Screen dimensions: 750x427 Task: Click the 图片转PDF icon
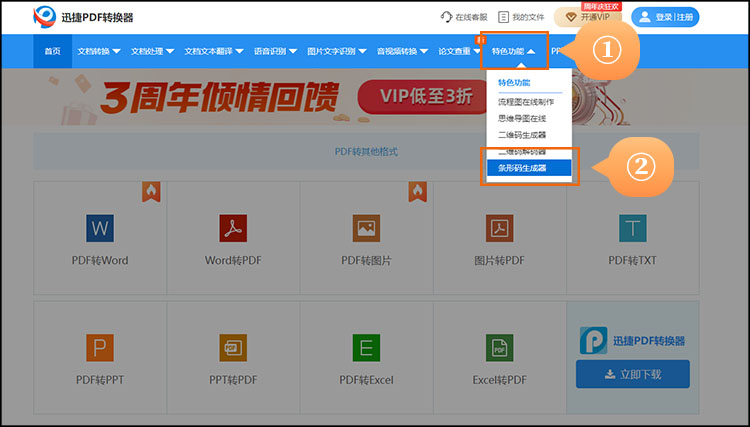click(x=499, y=228)
